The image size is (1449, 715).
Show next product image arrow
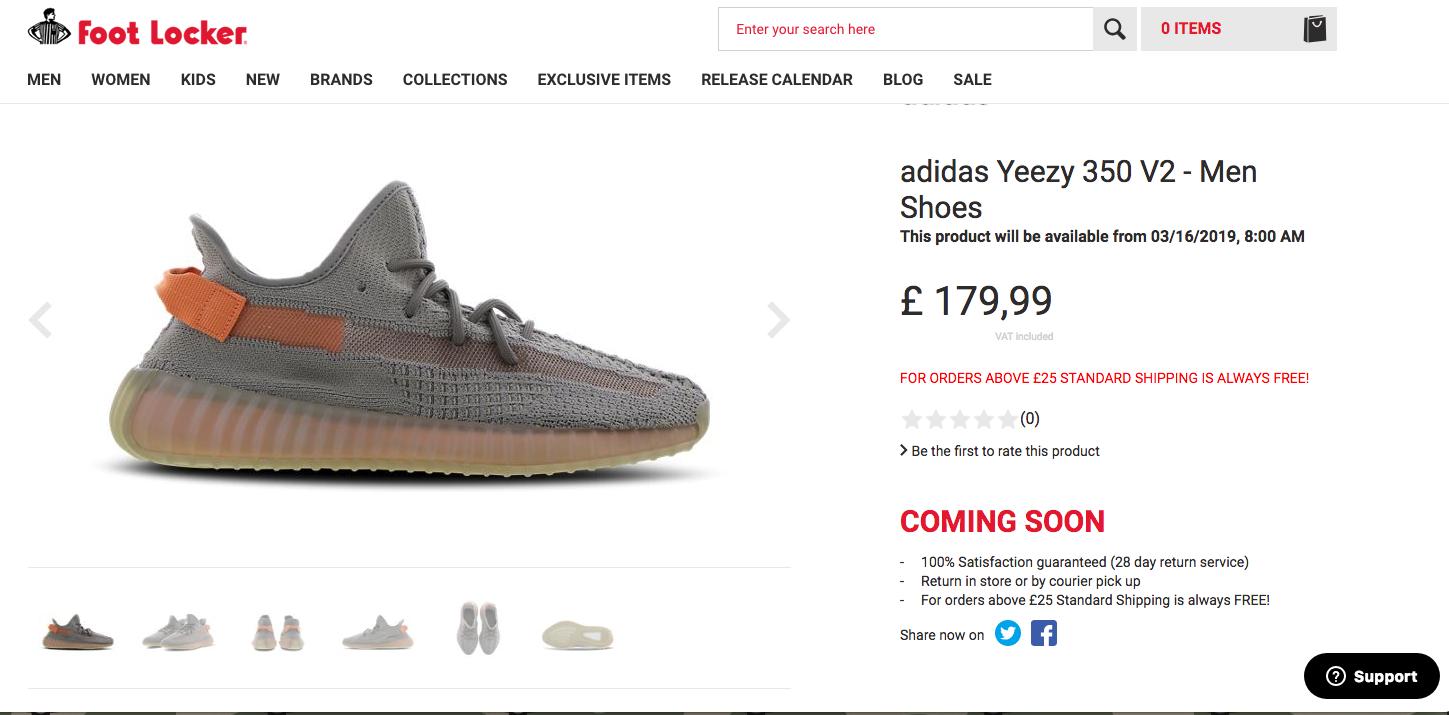pyautogui.click(x=778, y=320)
